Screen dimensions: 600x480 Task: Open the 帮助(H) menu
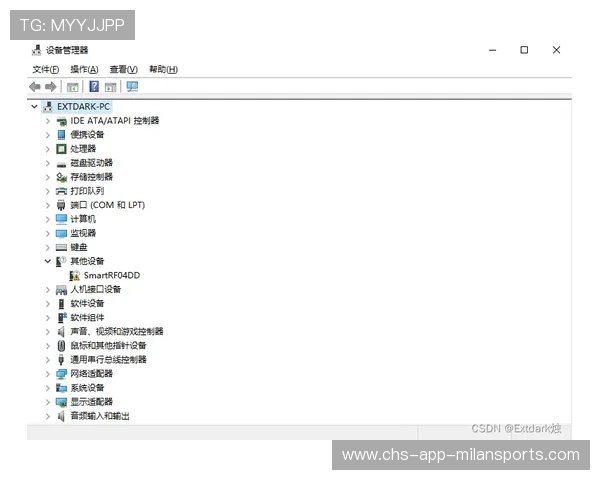point(163,69)
